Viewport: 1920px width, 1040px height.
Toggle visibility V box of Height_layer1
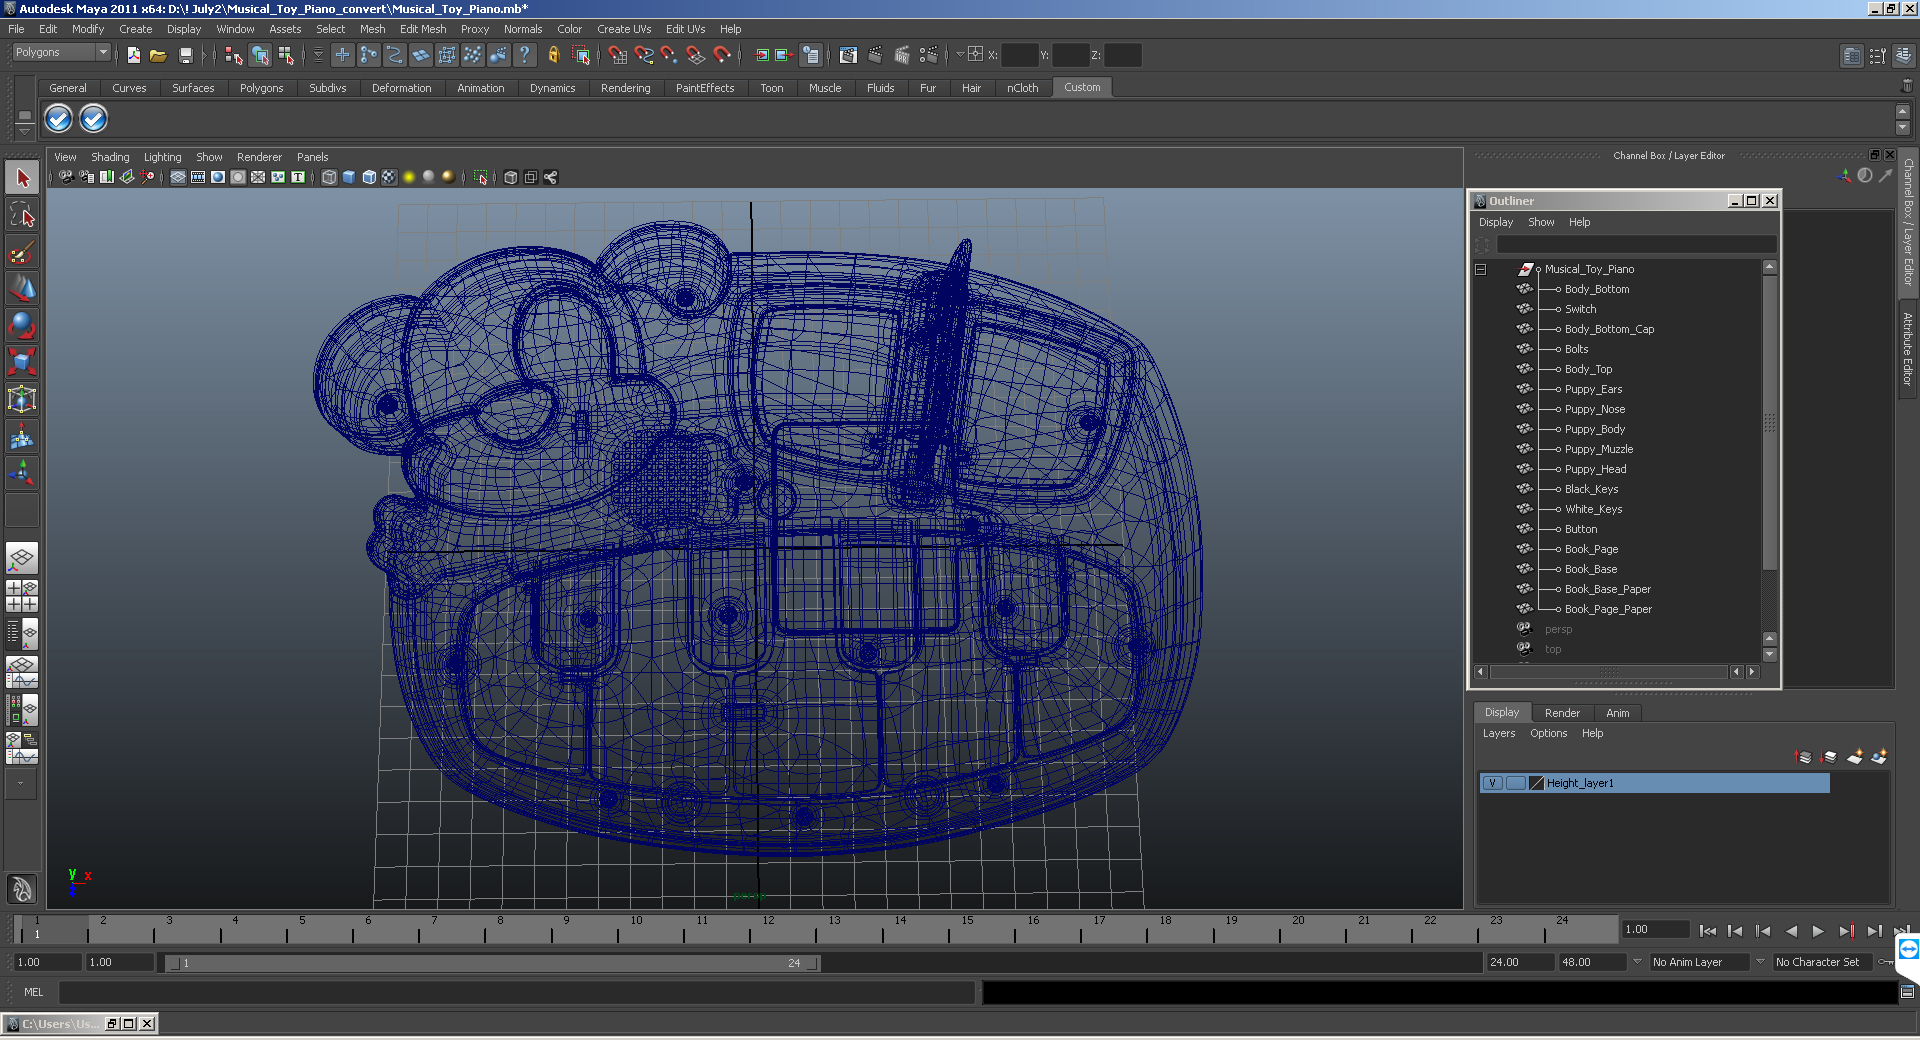pyautogui.click(x=1492, y=783)
